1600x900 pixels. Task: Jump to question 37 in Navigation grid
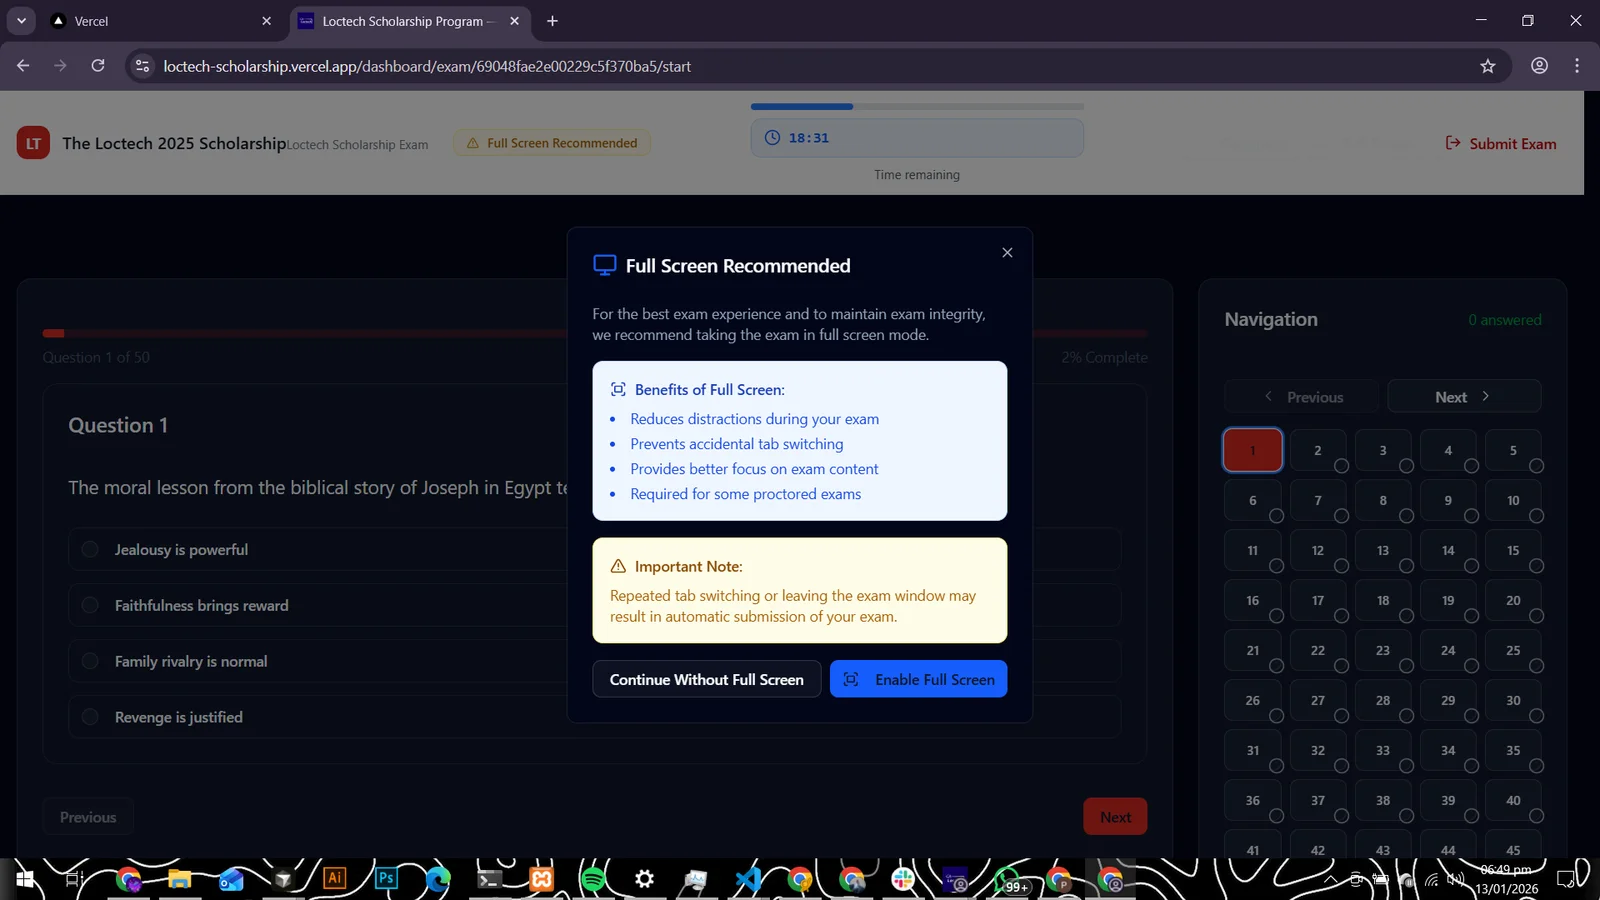tap(1317, 800)
